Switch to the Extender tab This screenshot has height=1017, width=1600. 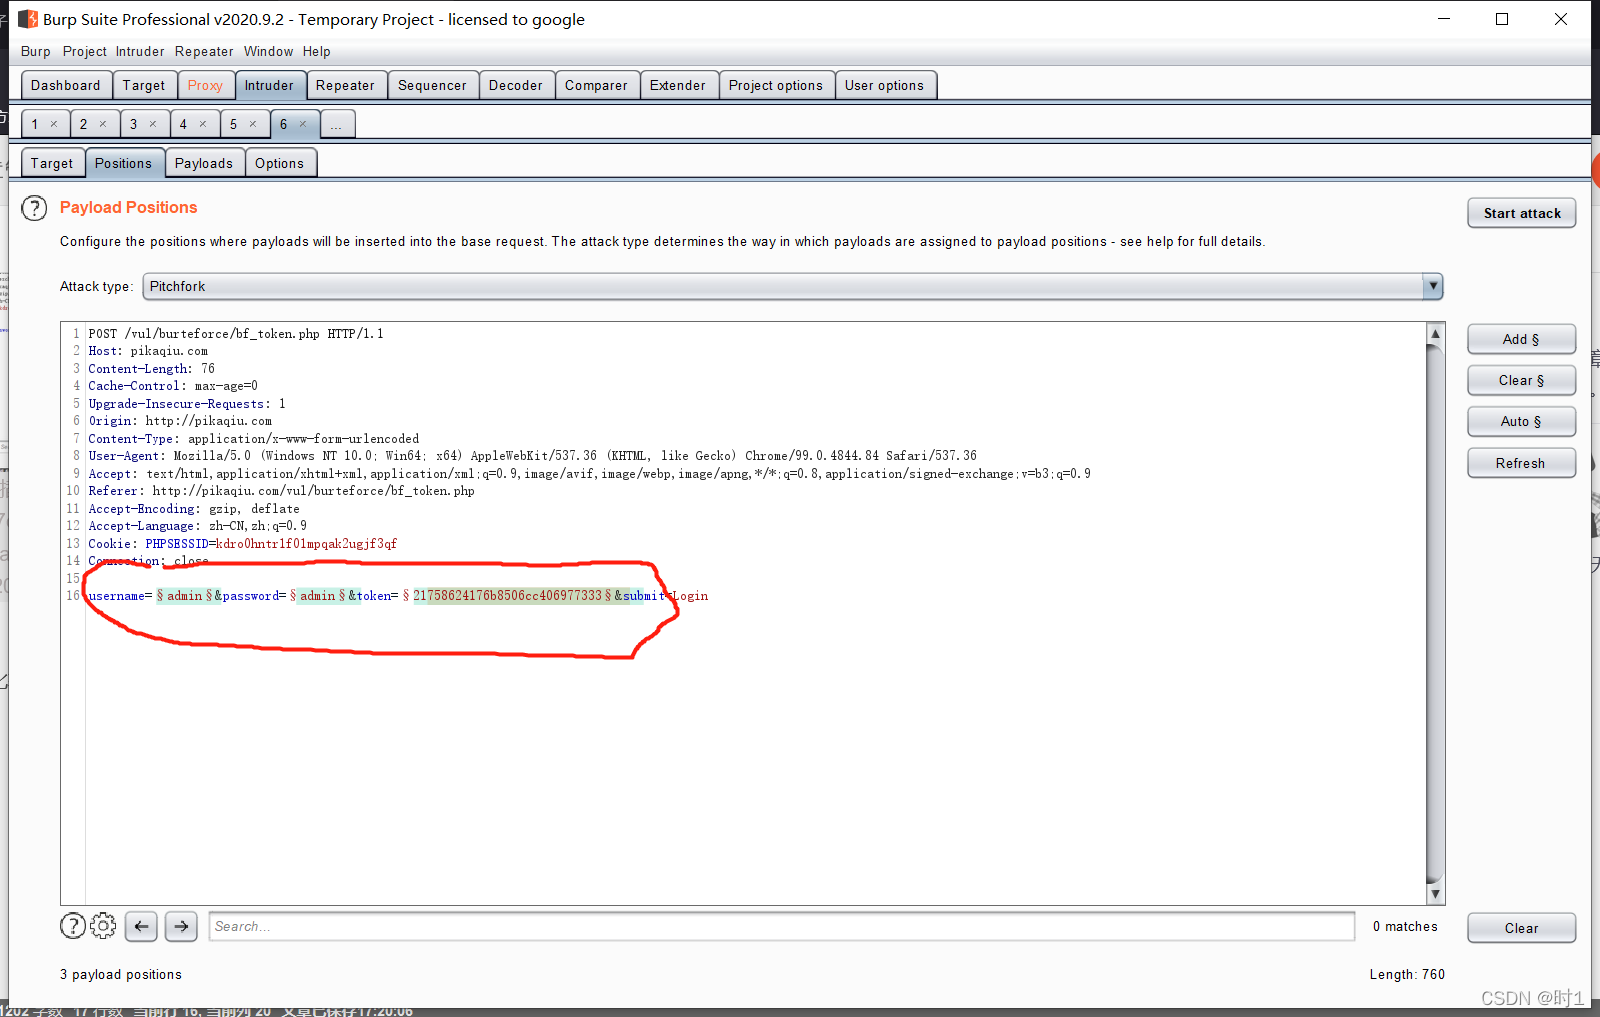pyautogui.click(x=678, y=85)
